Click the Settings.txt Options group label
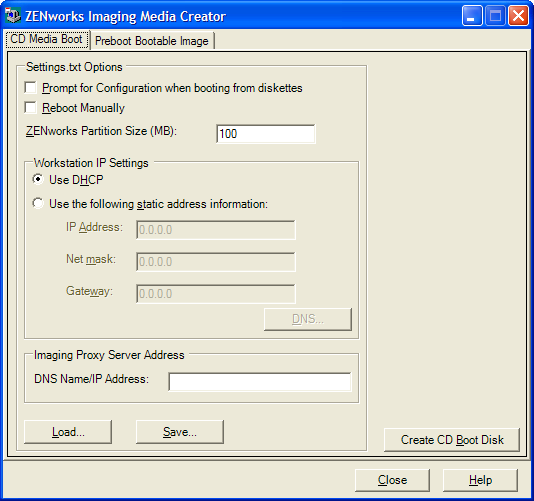 [74, 67]
